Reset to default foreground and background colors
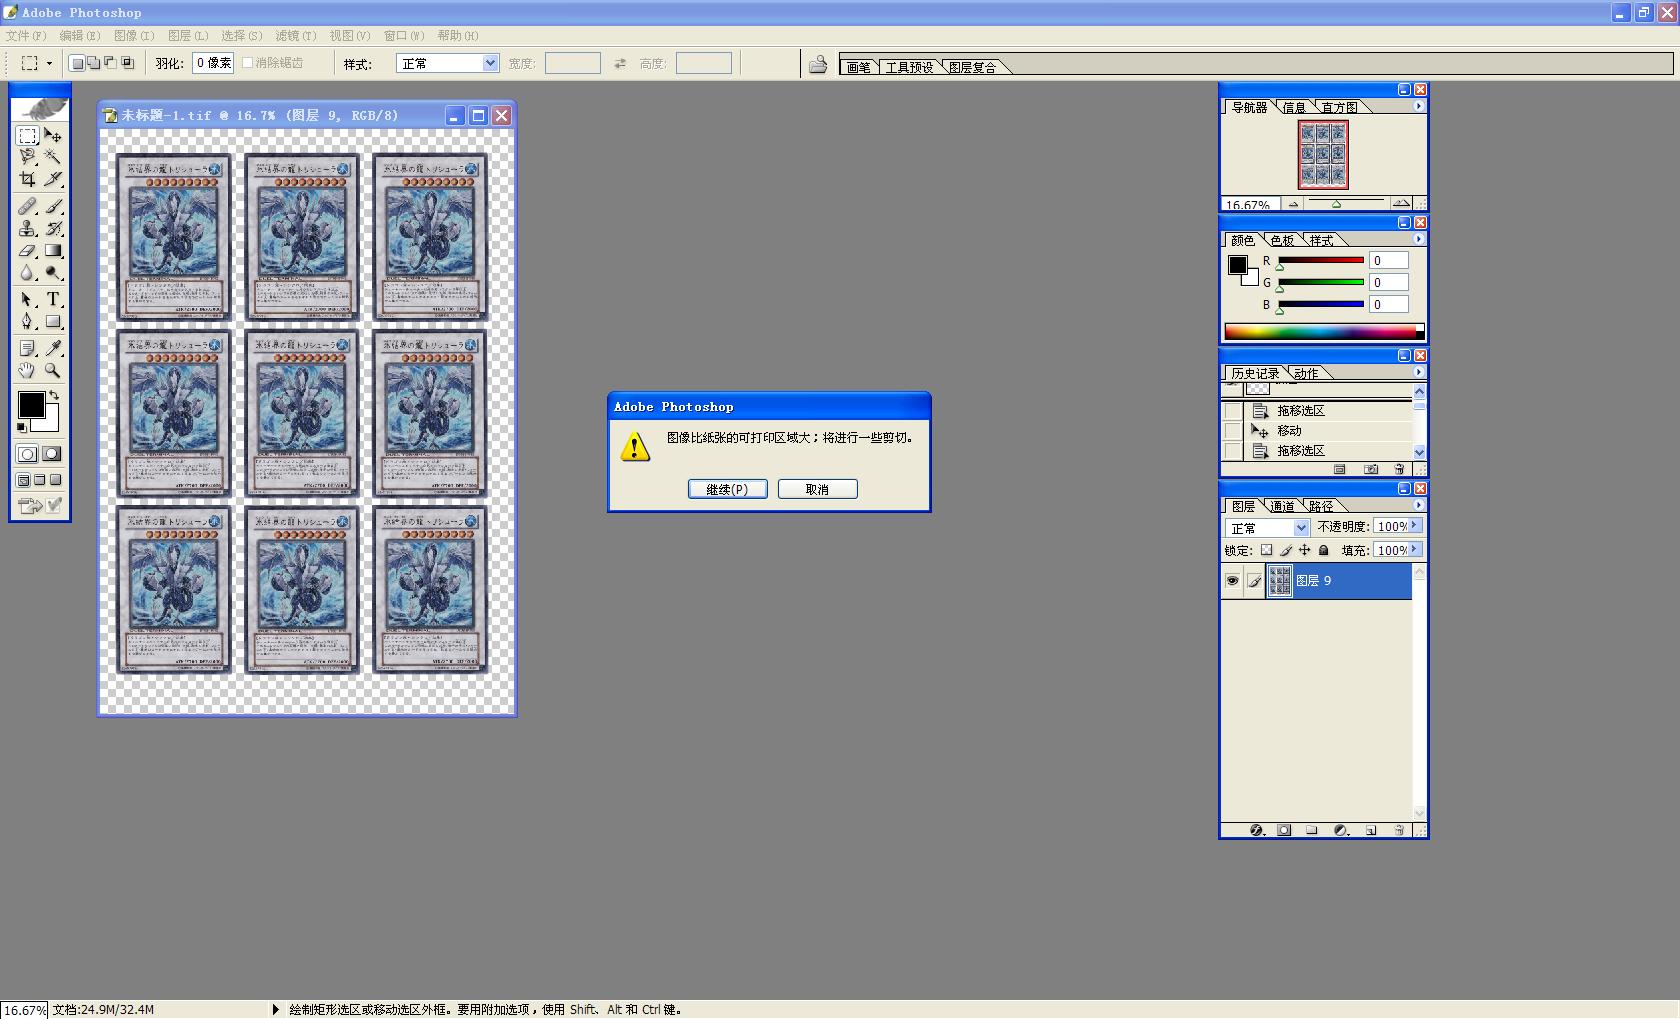Image resolution: width=1680 pixels, height=1019 pixels. click(x=22, y=428)
